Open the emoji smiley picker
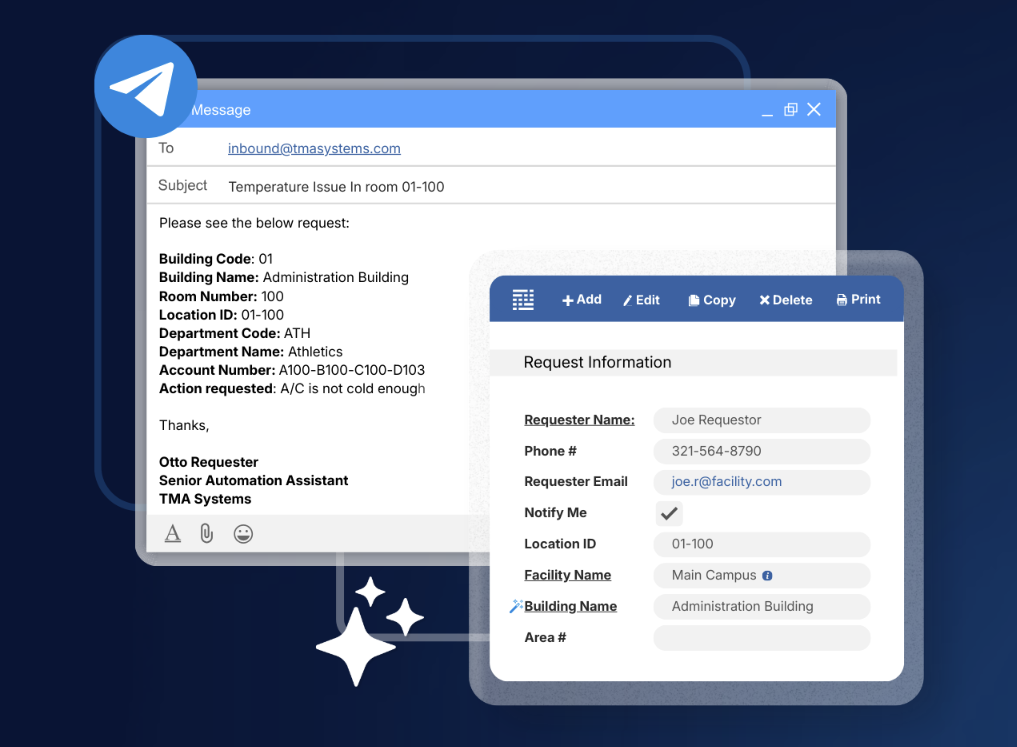This screenshot has width=1017, height=747. tap(243, 534)
